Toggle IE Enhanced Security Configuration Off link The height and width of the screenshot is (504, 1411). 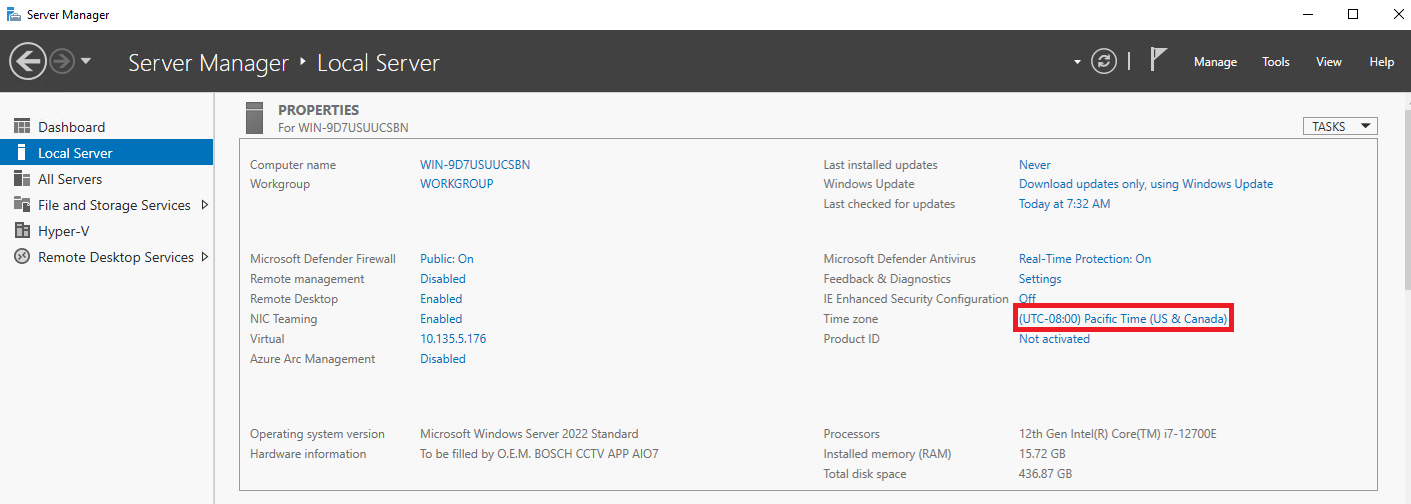(x=1027, y=299)
